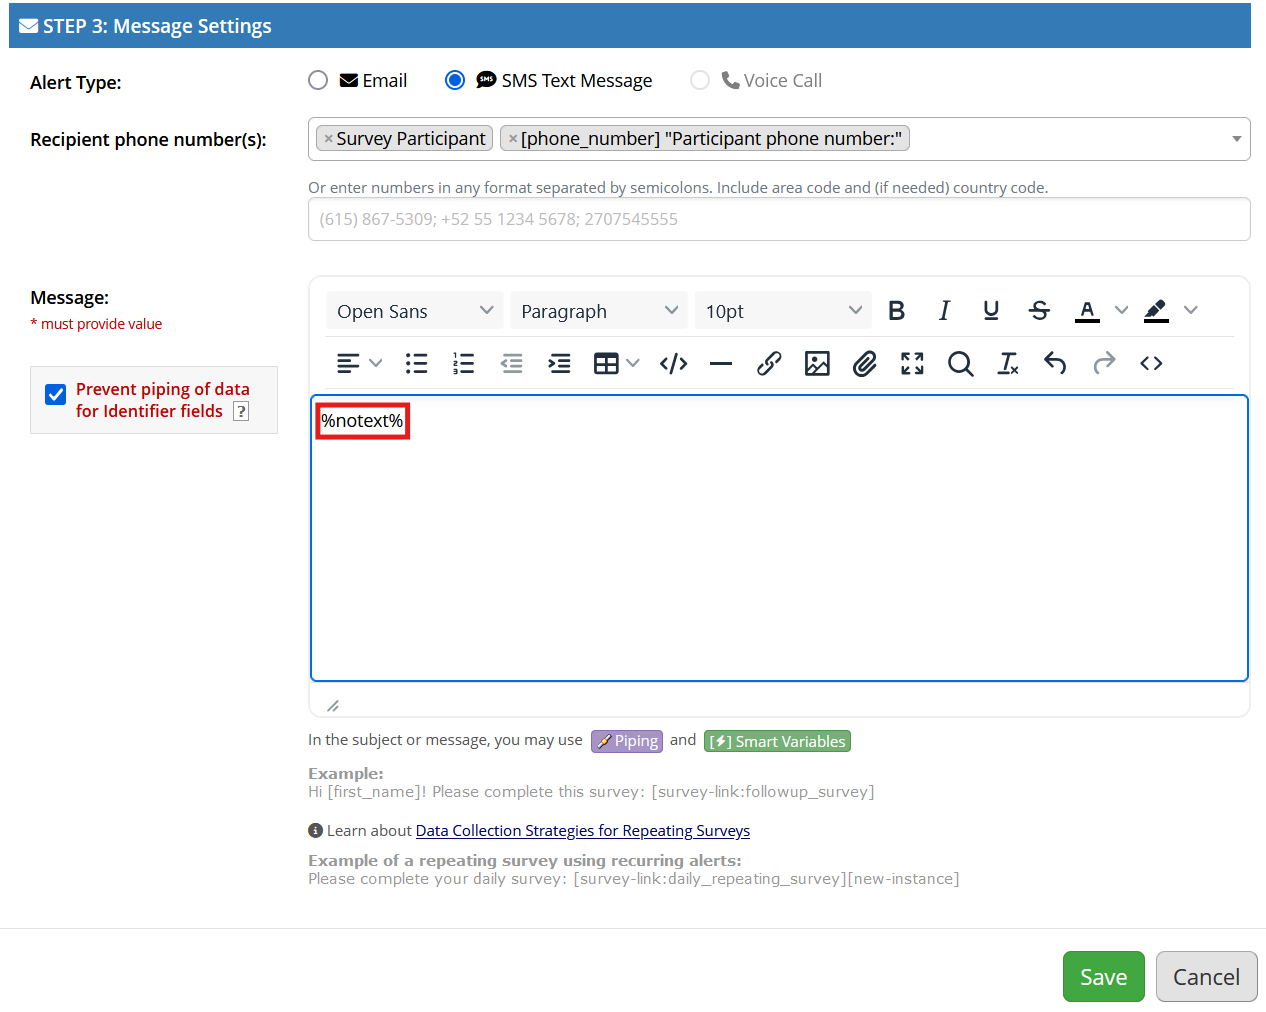Open help for Identifier fields piping
This screenshot has height=1012, width=1266.
pos(241,412)
